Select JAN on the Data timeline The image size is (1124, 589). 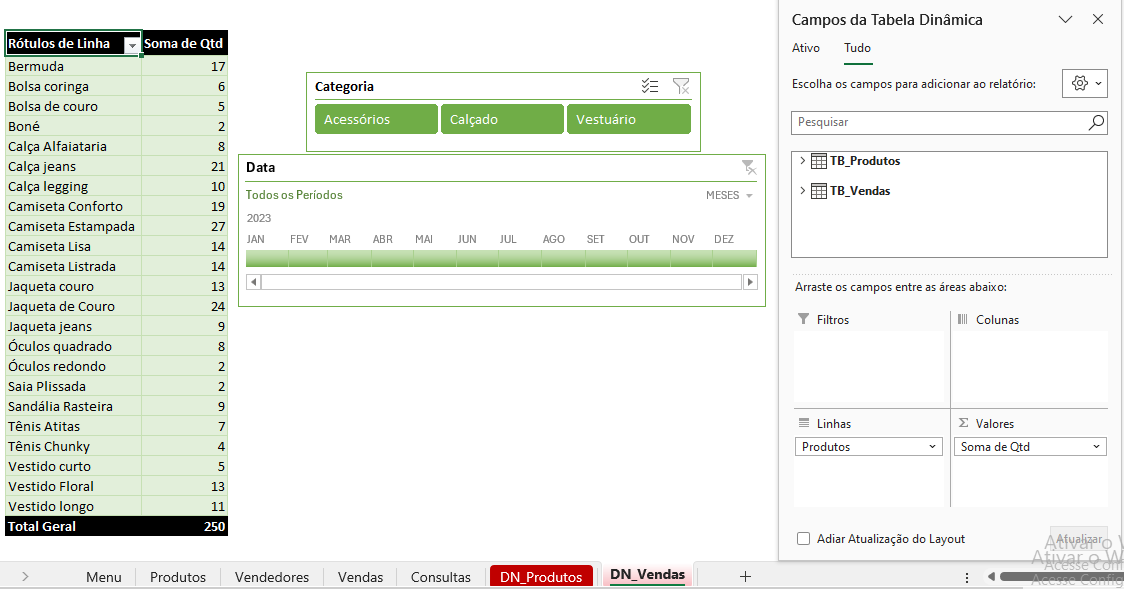267,259
